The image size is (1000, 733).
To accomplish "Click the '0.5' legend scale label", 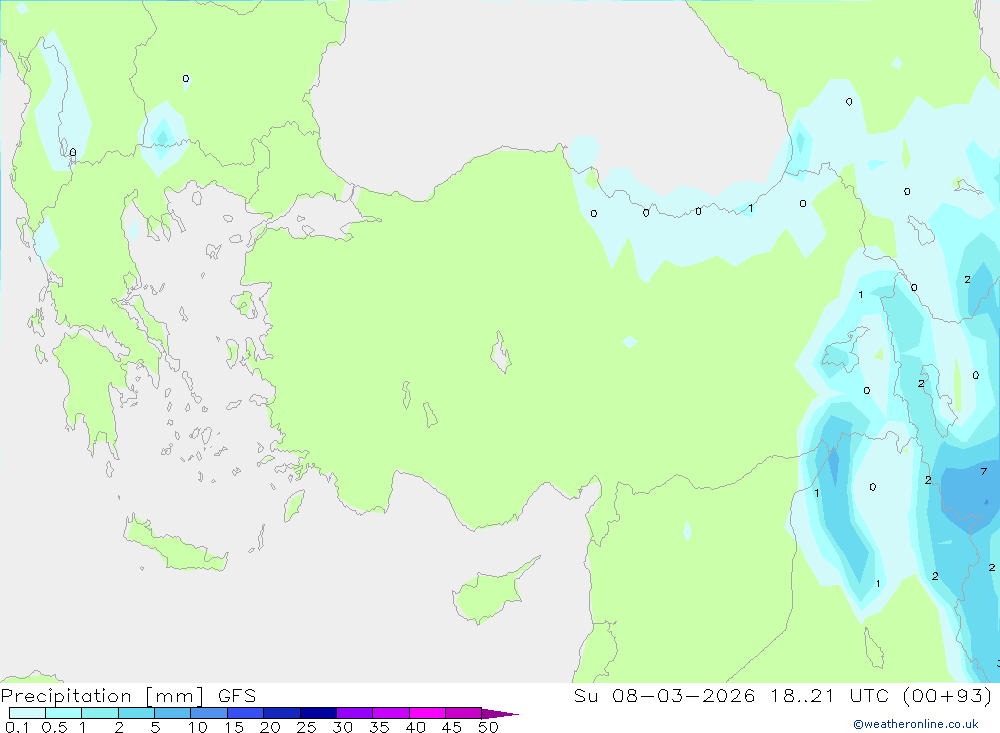I will tap(54, 727).
